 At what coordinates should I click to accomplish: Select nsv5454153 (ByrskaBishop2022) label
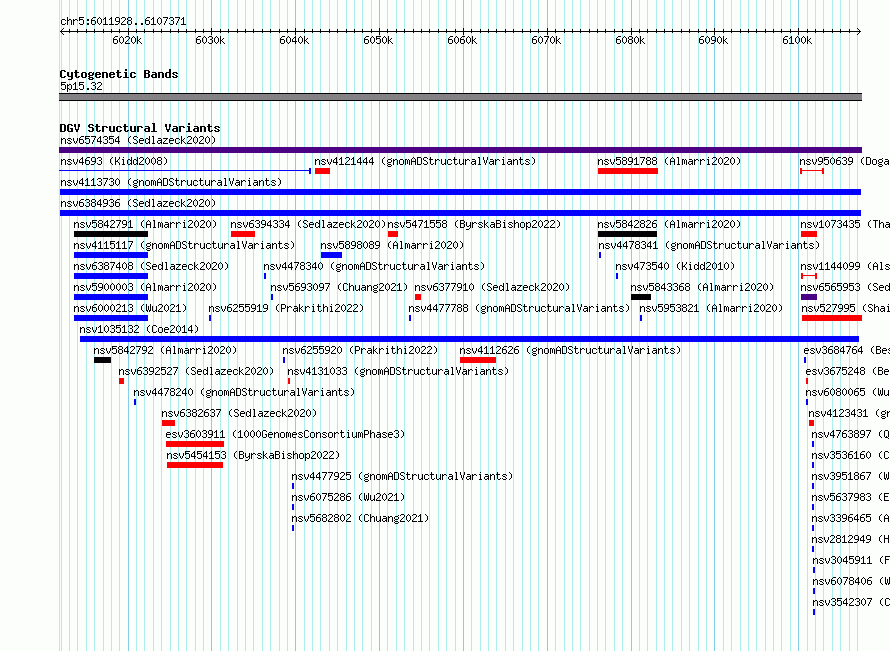click(253, 455)
